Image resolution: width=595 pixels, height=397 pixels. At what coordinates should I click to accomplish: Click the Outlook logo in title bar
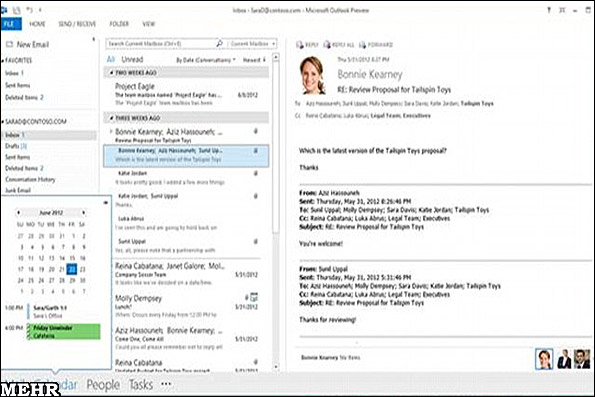coord(5,10)
